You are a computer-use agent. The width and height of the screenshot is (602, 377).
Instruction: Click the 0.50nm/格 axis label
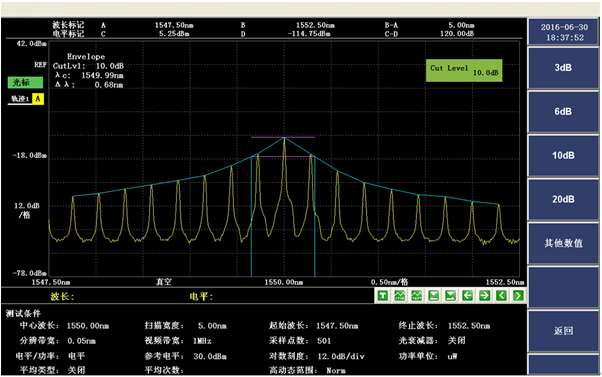(x=389, y=282)
